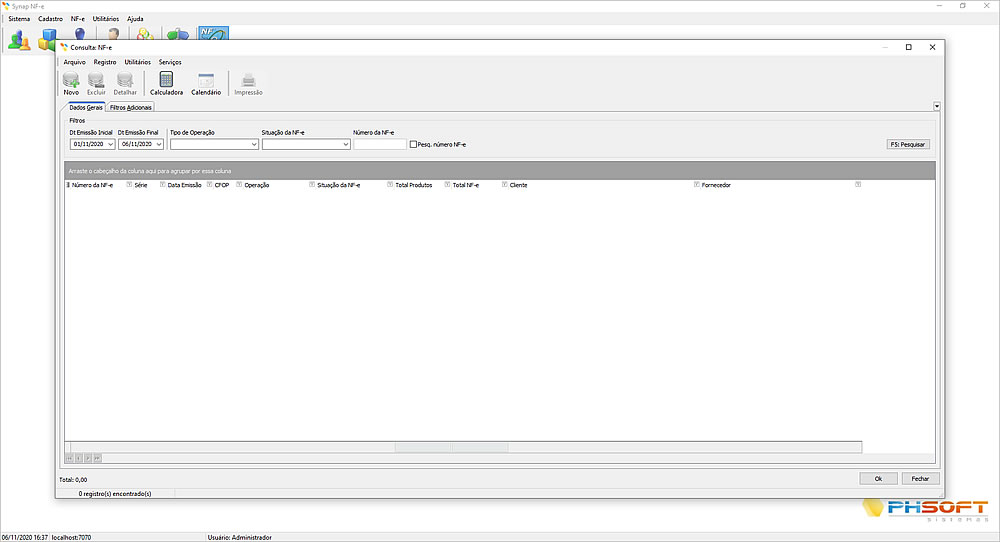Image resolution: width=1000 pixels, height=542 pixels.
Task: Click the Número da NF-e input field
Action: [380, 144]
